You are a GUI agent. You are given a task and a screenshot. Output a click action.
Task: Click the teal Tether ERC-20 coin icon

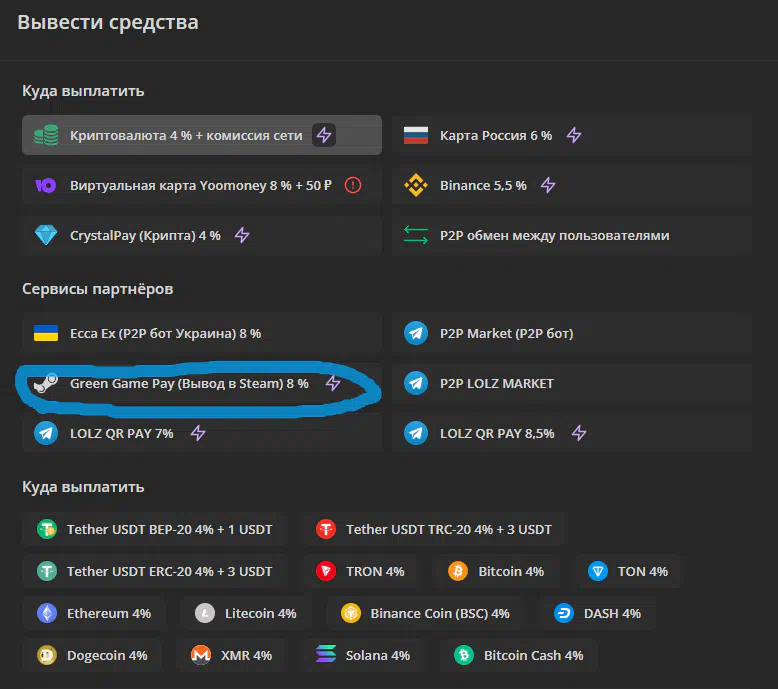pos(47,571)
